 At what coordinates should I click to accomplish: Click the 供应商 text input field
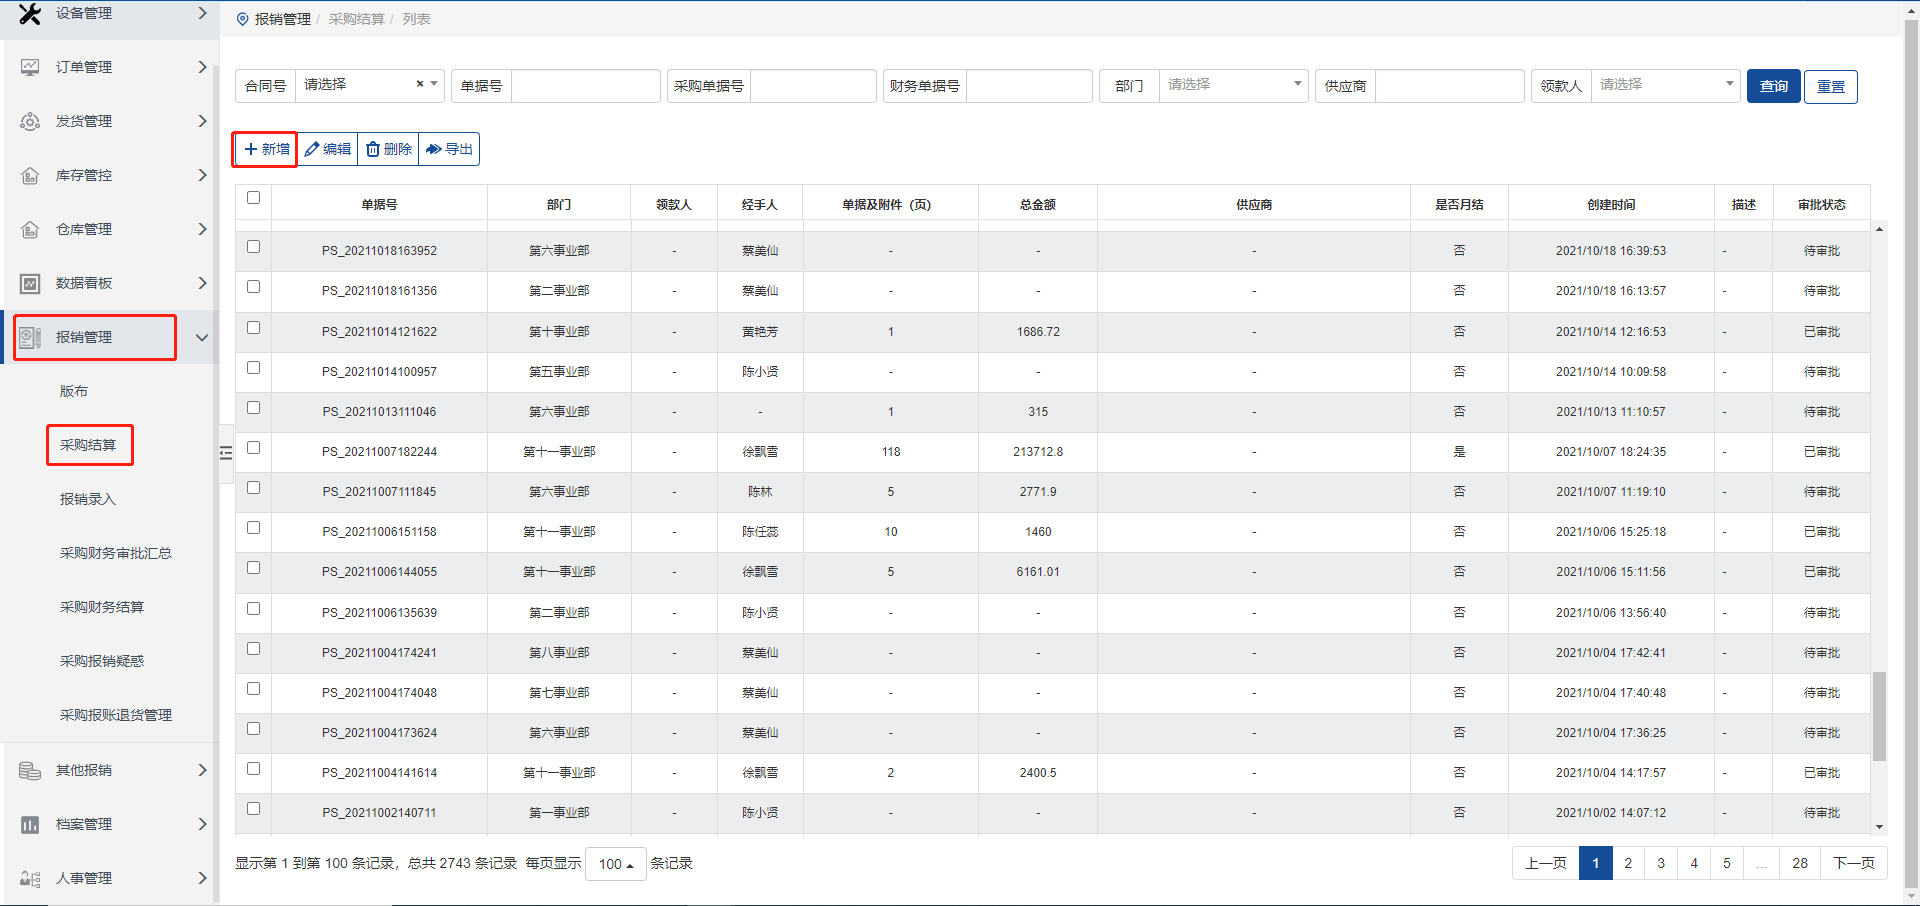[1449, 86]
